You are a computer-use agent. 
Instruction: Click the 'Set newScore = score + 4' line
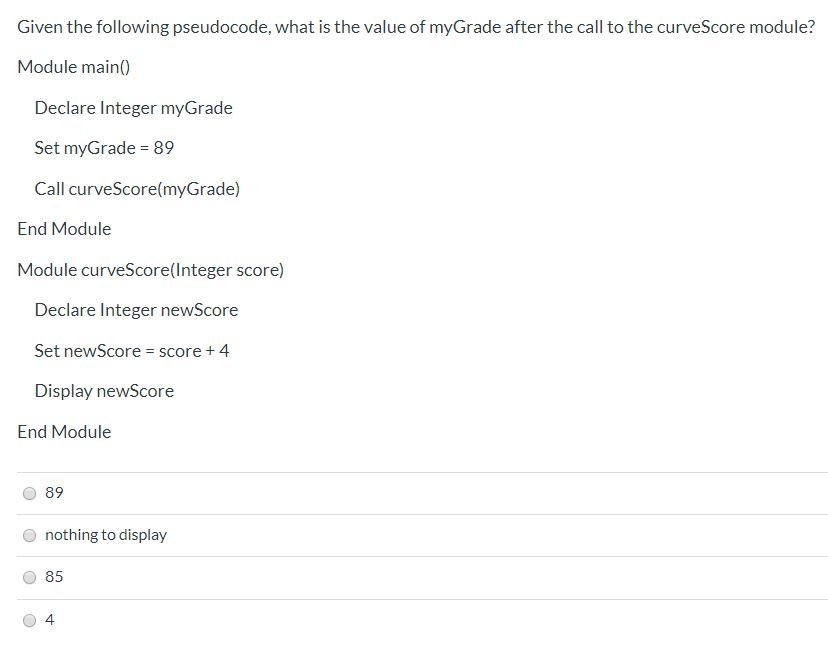pos(132,351)
